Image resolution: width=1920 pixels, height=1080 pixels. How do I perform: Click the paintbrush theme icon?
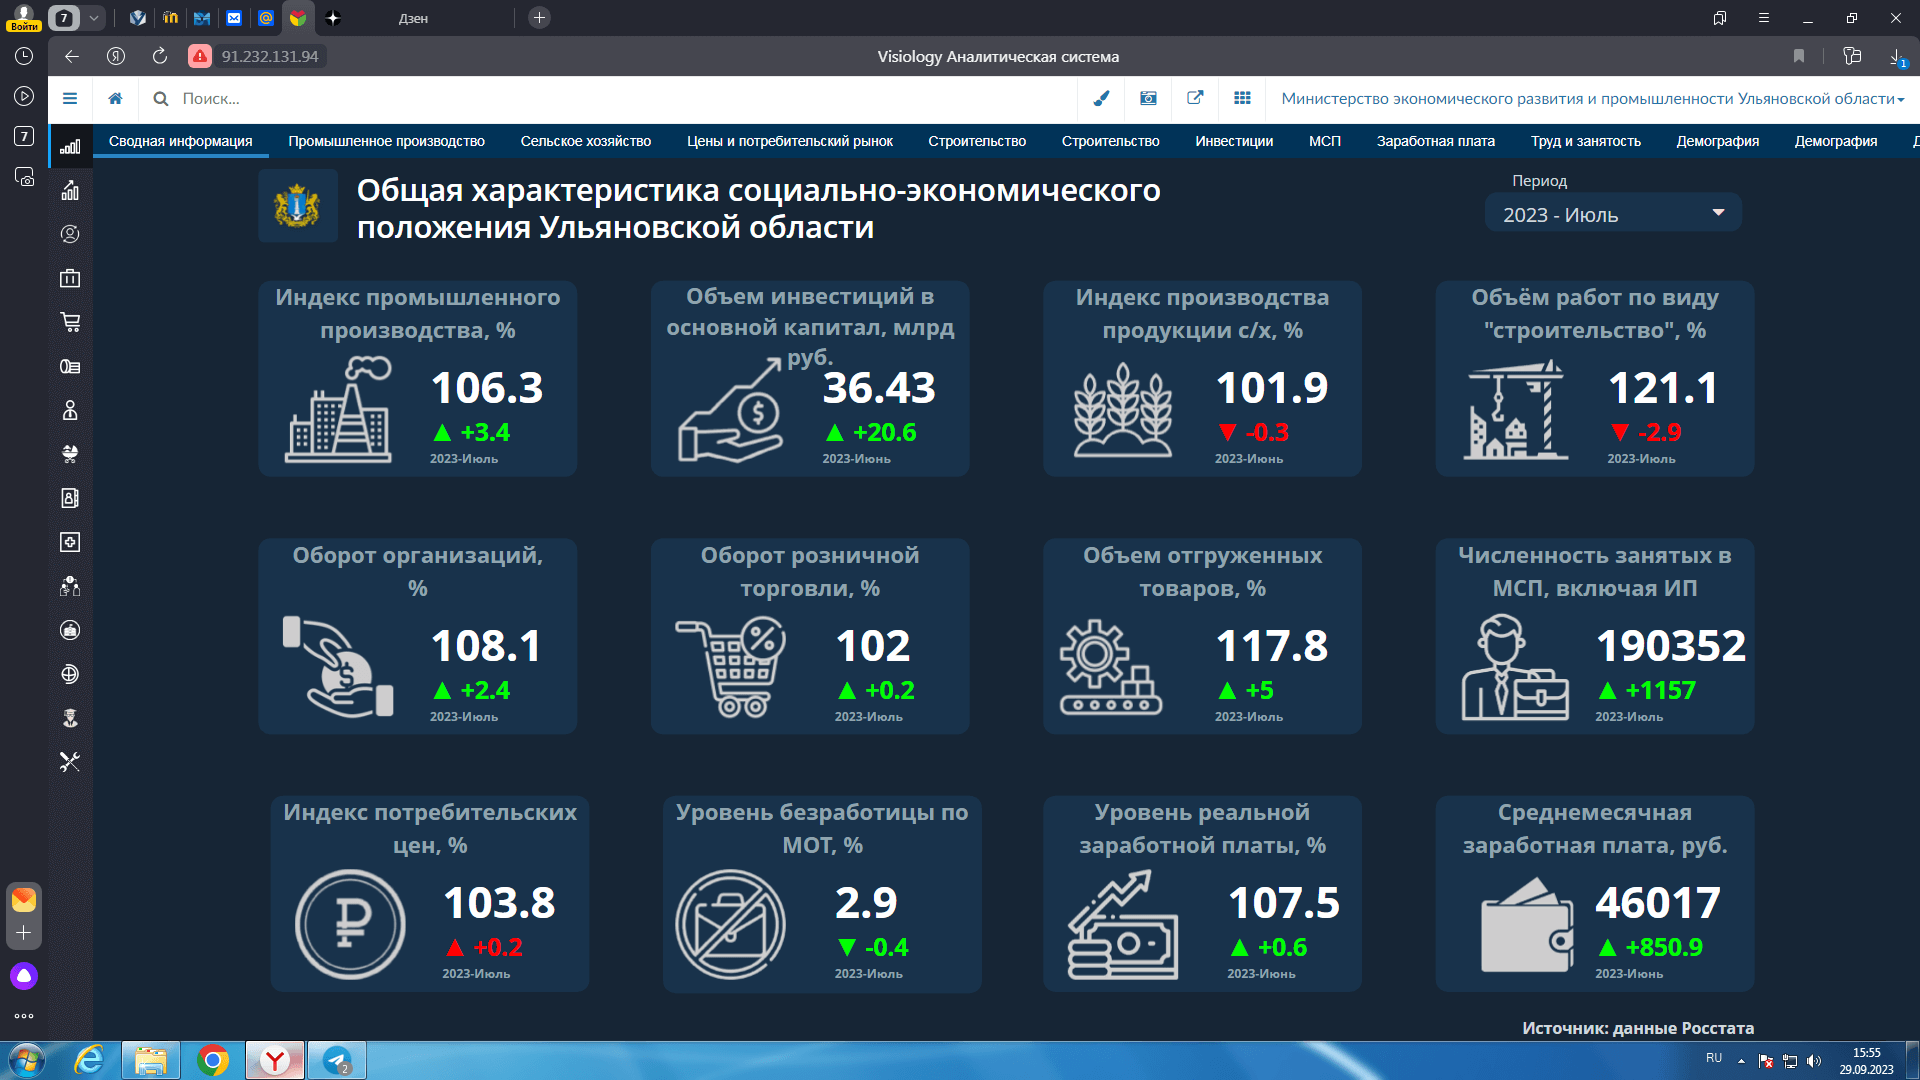(1101, 98)
